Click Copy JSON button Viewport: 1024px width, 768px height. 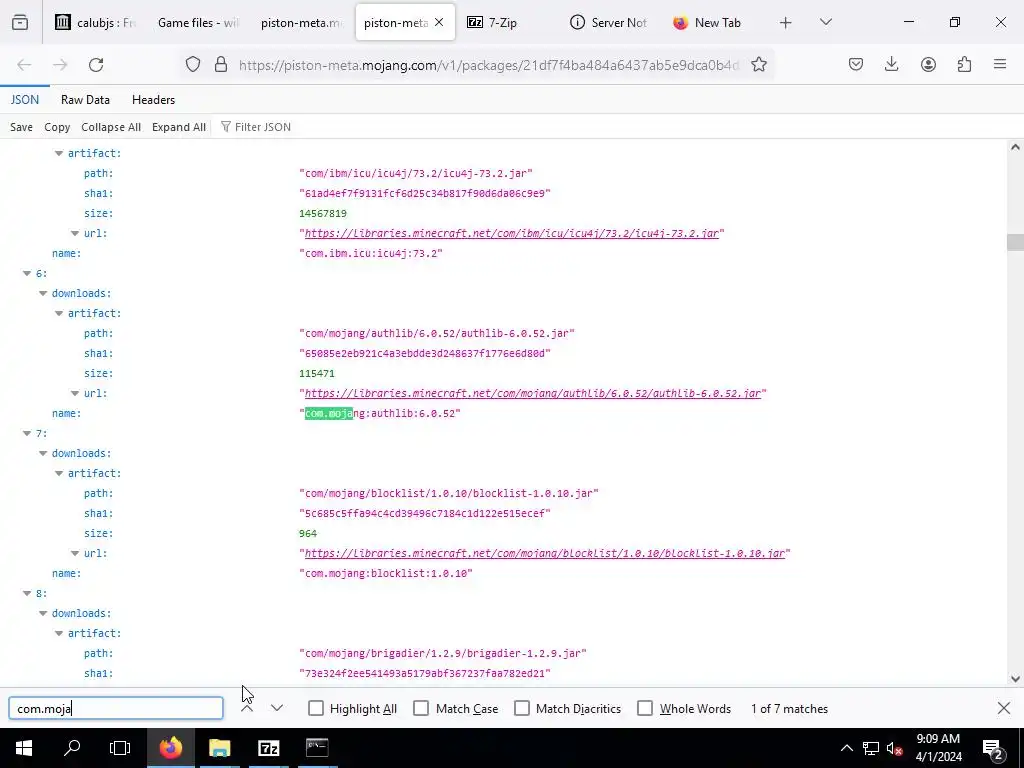tap(57, 127)
